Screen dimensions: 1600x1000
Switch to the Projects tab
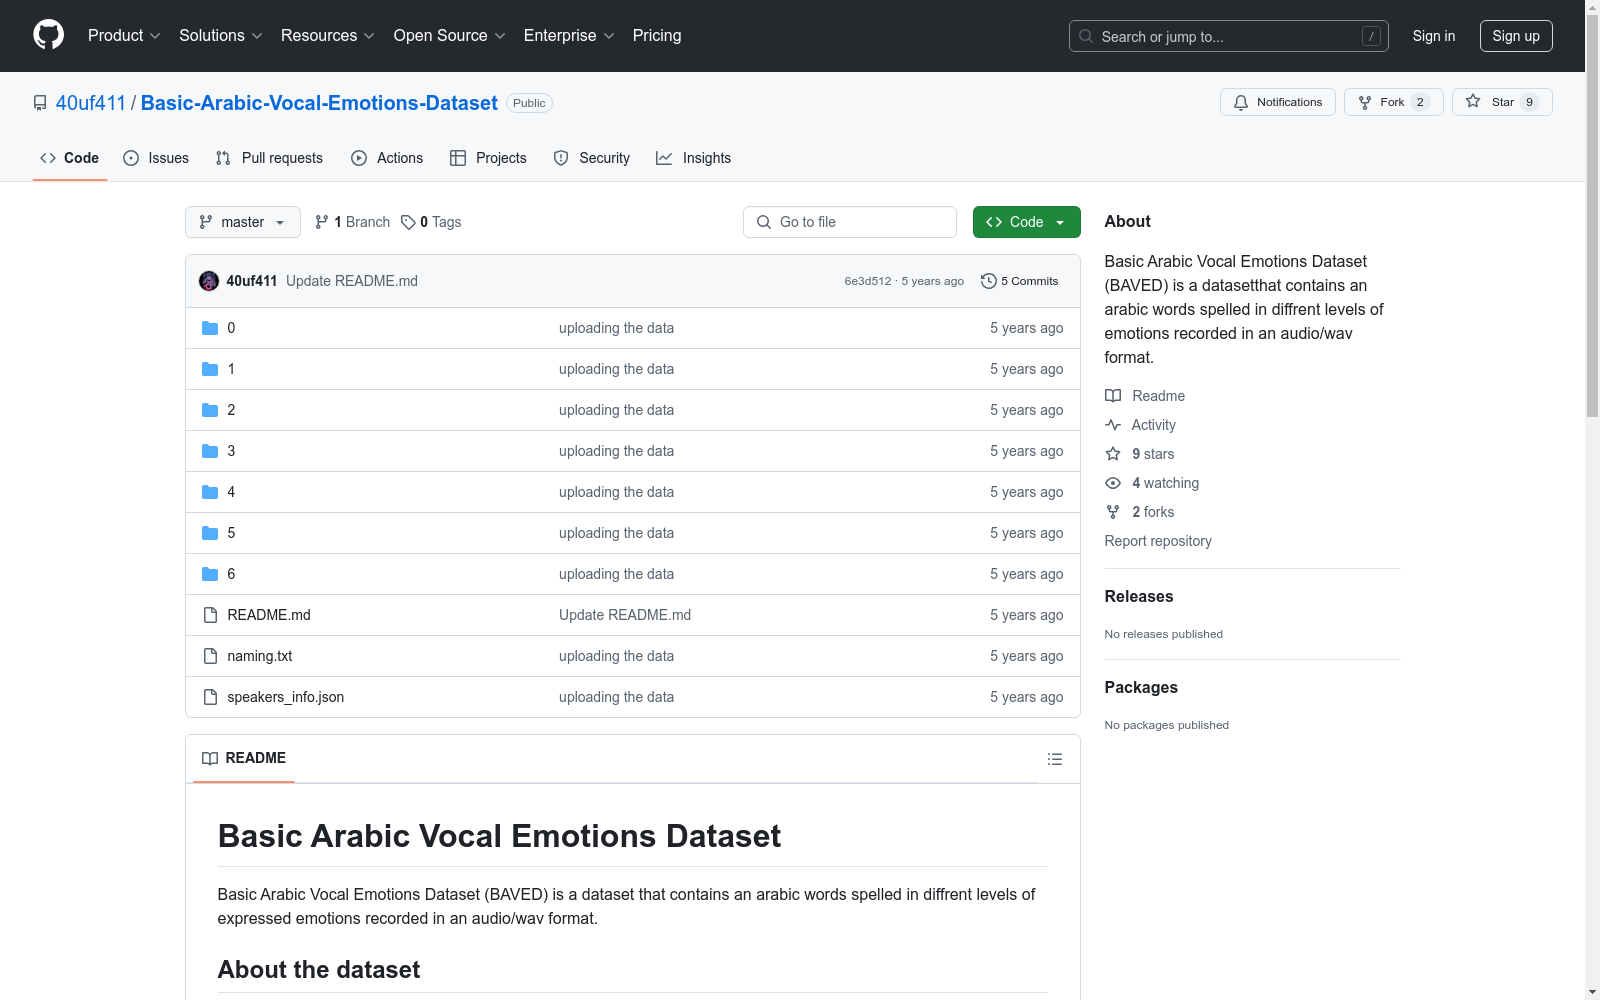click(x=488, y=158)
